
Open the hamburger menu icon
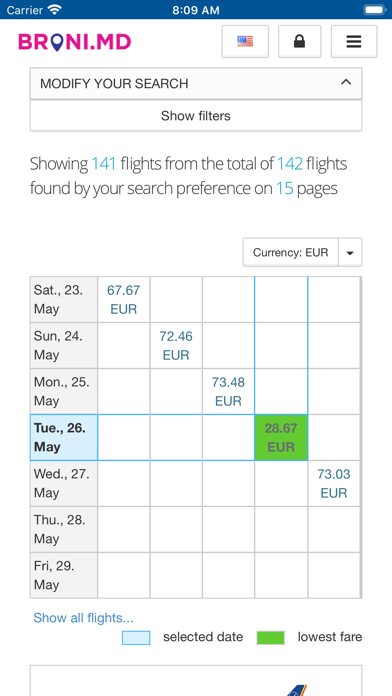click(354, 42)
